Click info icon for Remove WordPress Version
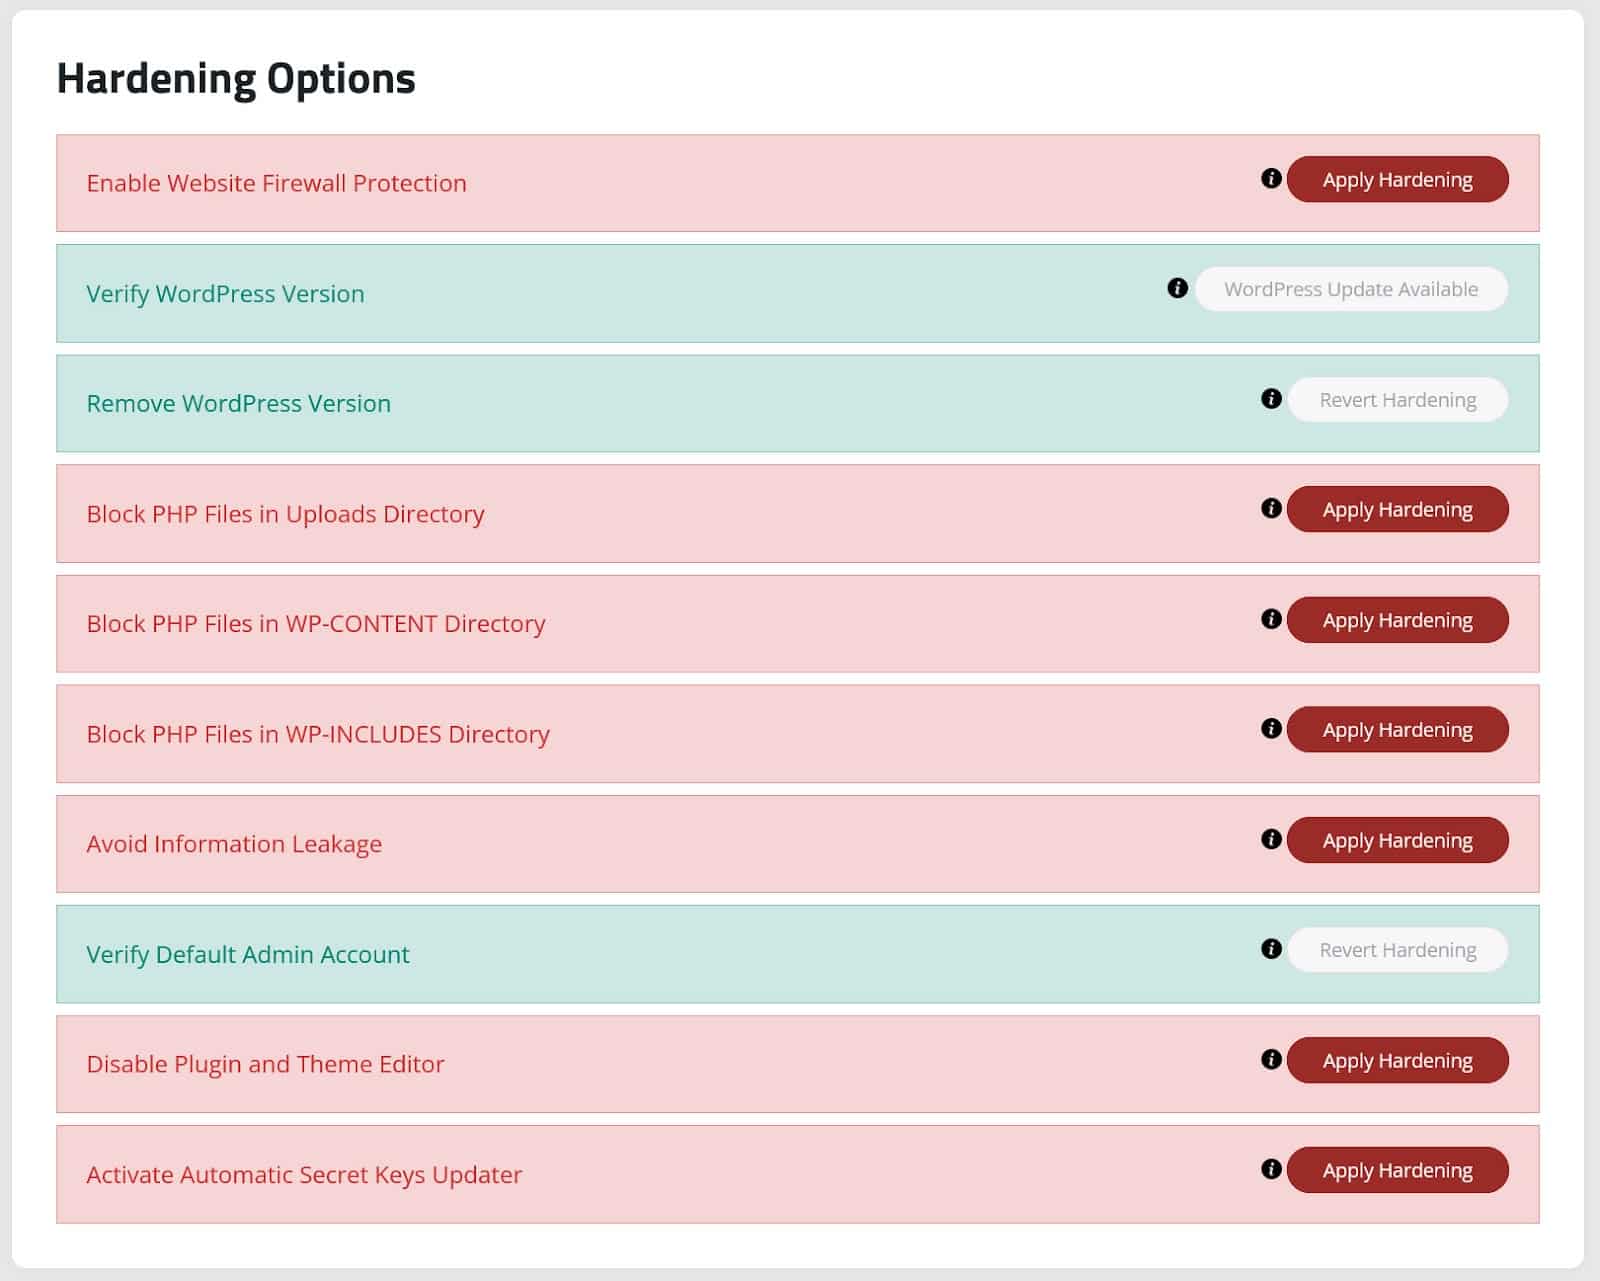Viewport: 1600px width, 1281px height. (1271, 399)
